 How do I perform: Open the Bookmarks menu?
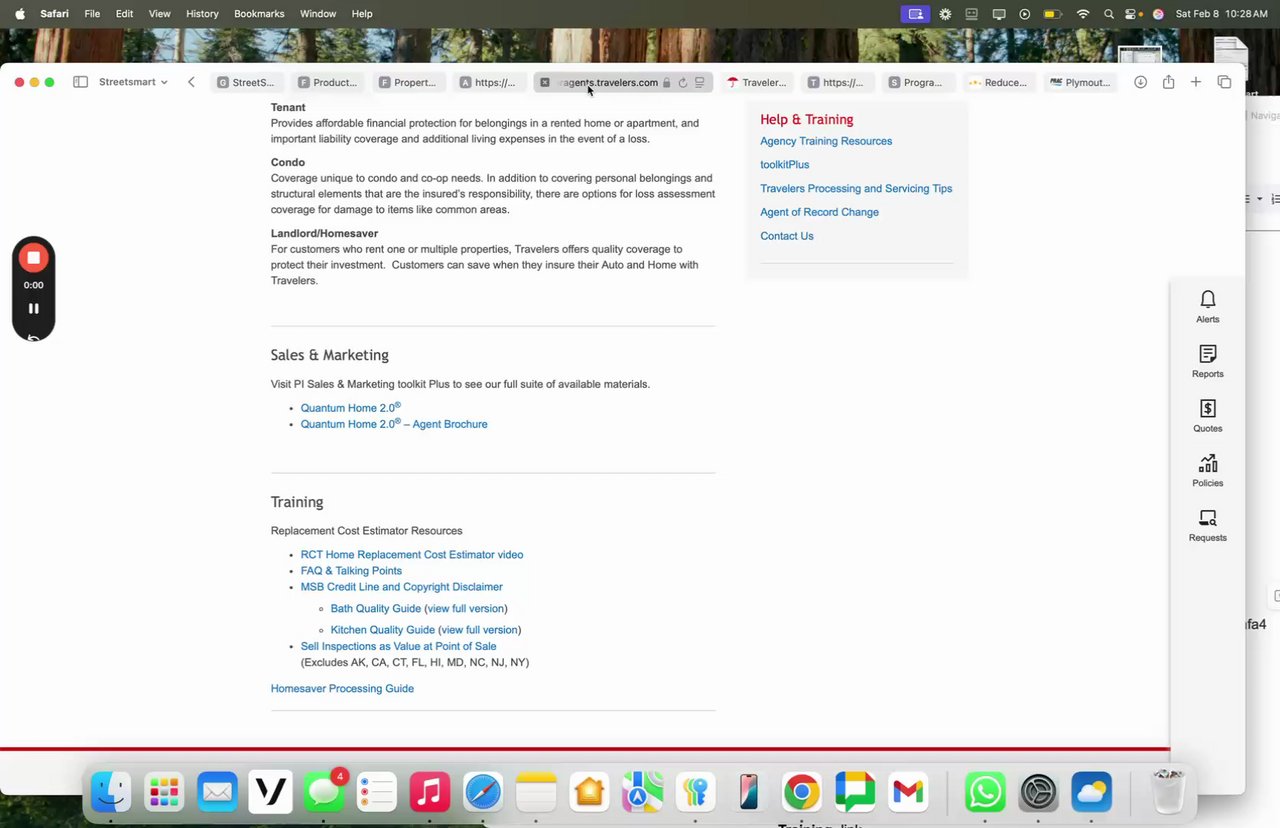tap(259, 14)
